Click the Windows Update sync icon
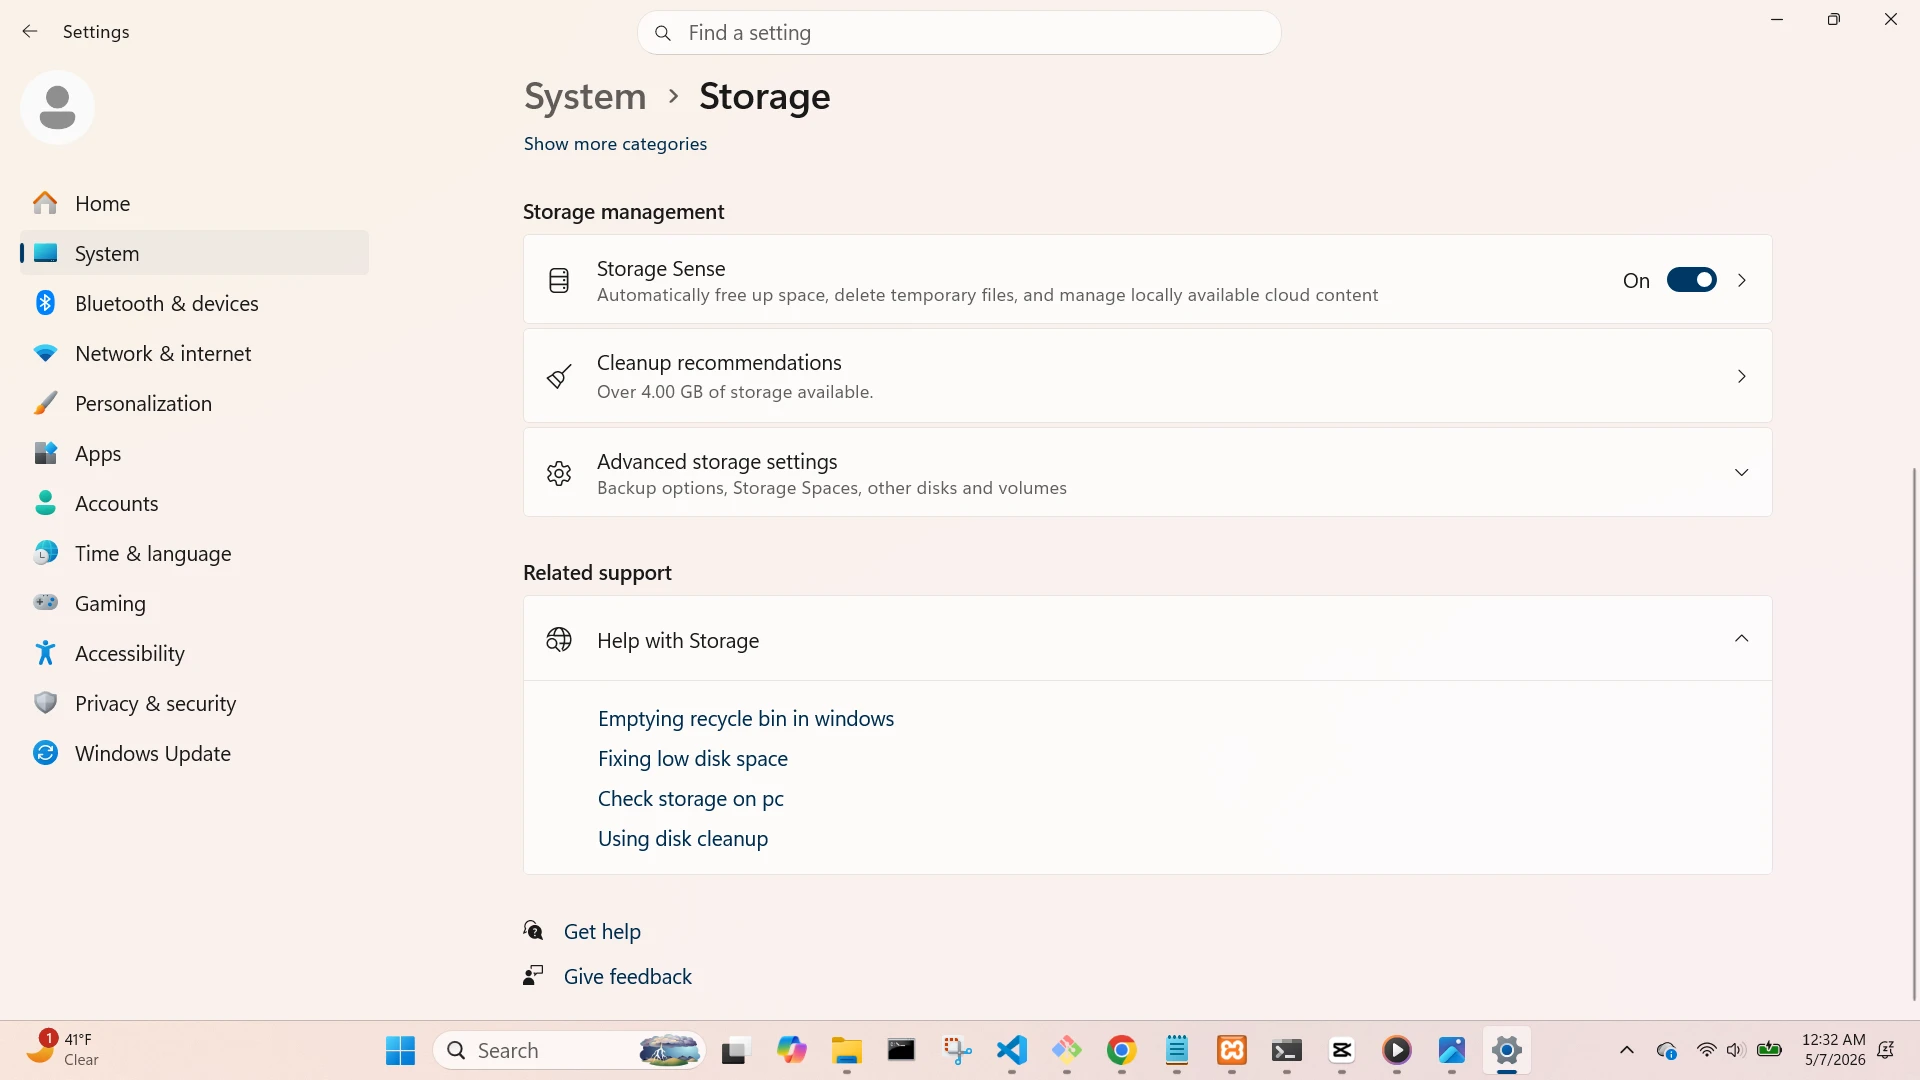The height and width of the screenshot is (1080, 1920). pos(45,753)
